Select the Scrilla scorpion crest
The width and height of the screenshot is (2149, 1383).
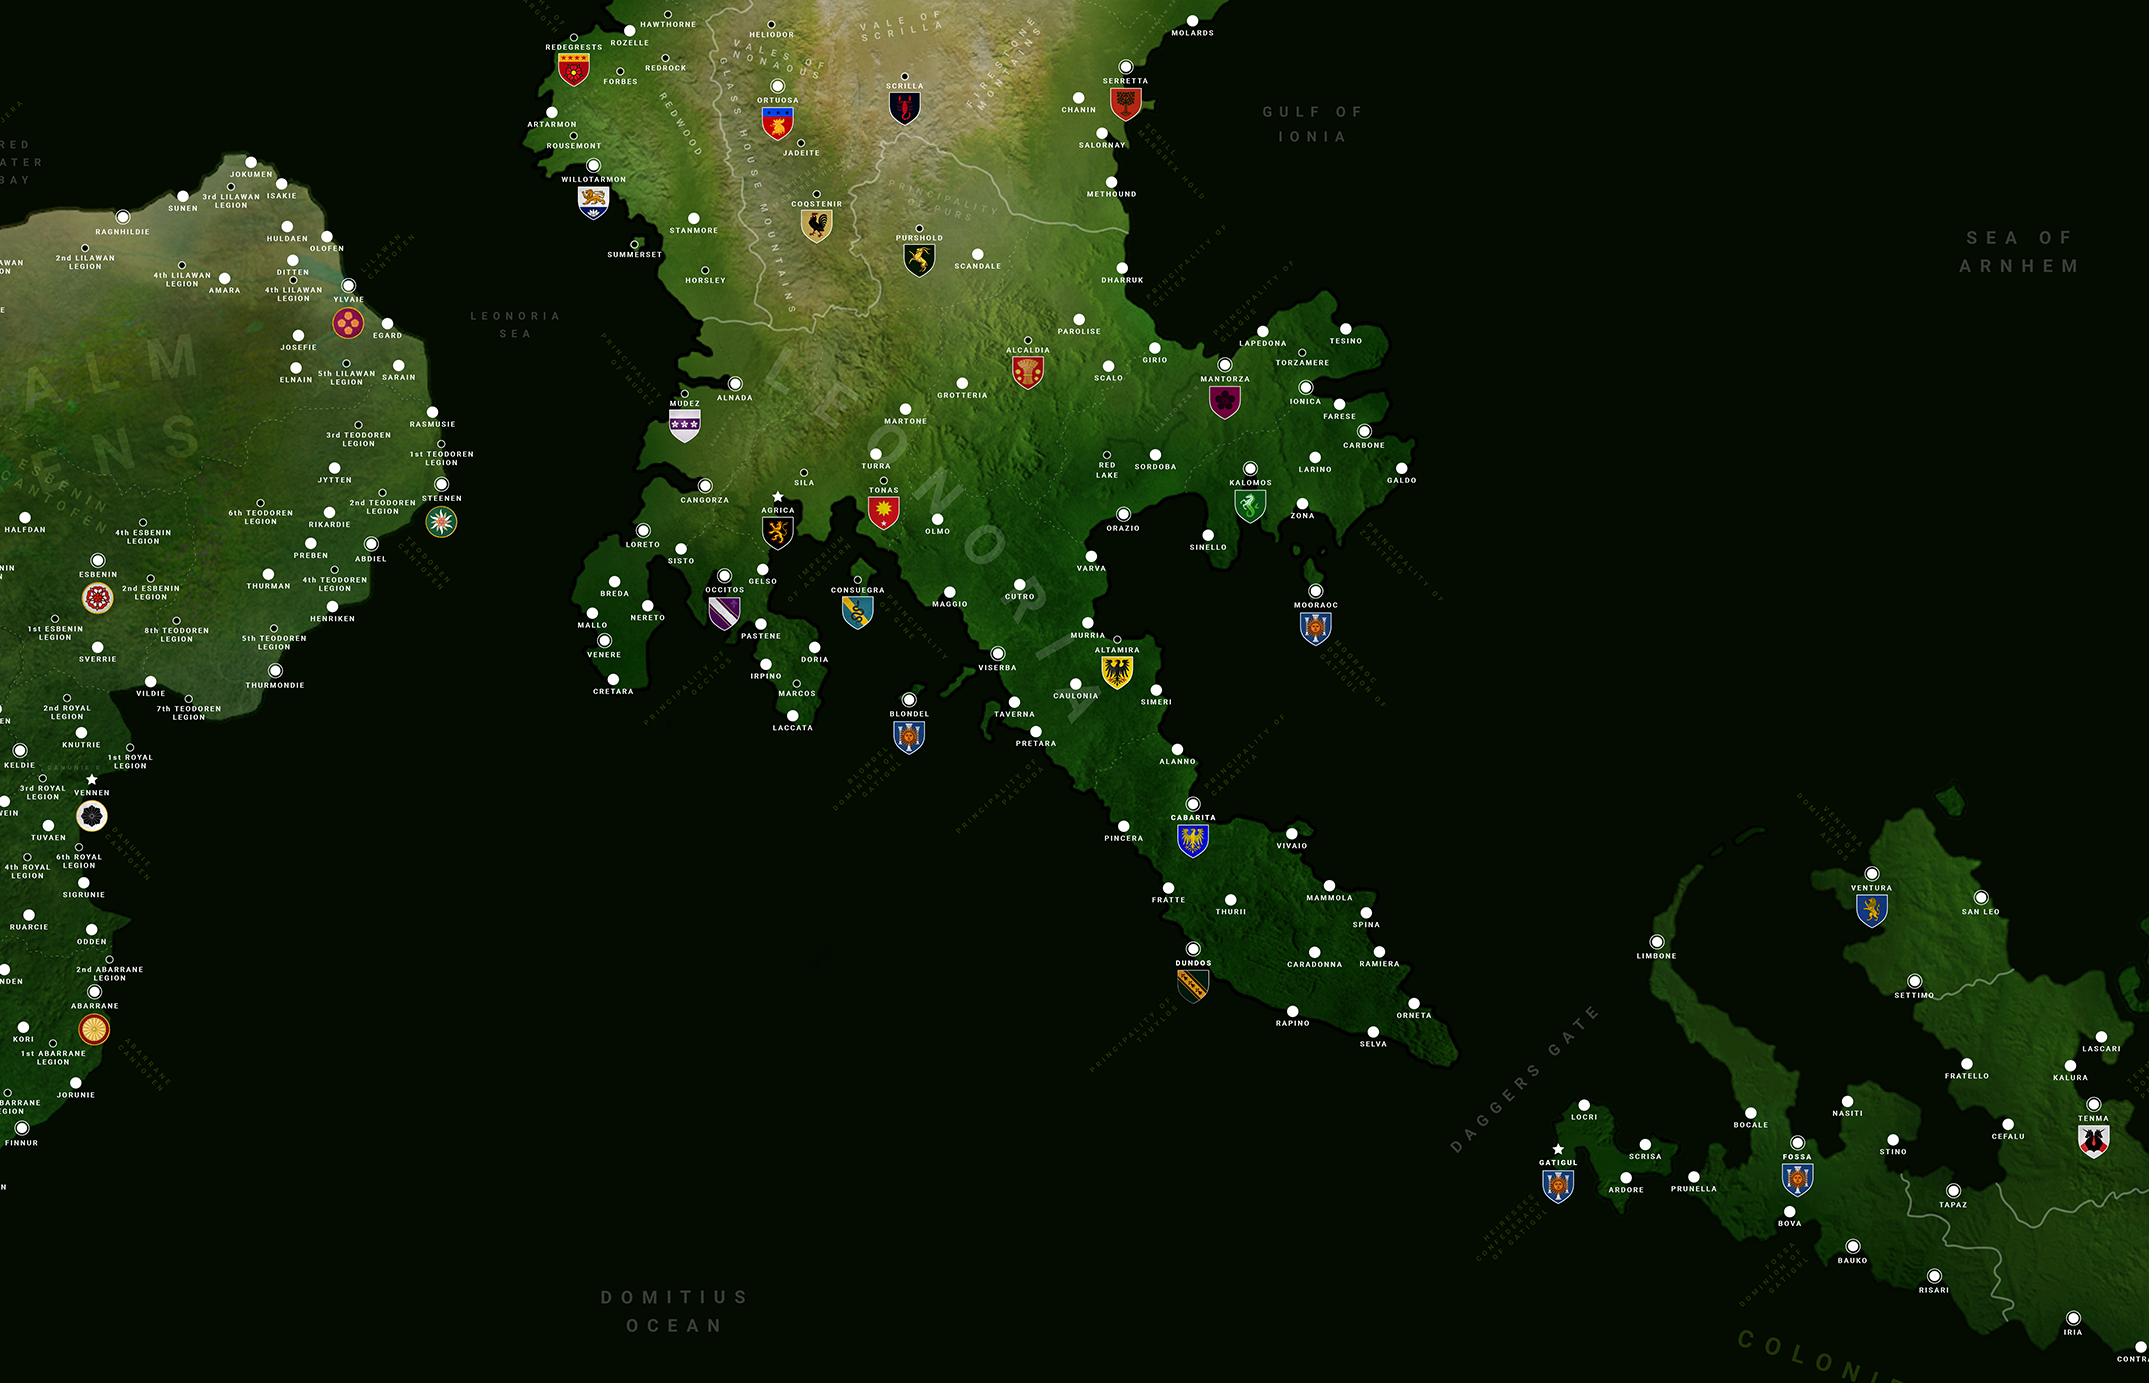[904, 108]
